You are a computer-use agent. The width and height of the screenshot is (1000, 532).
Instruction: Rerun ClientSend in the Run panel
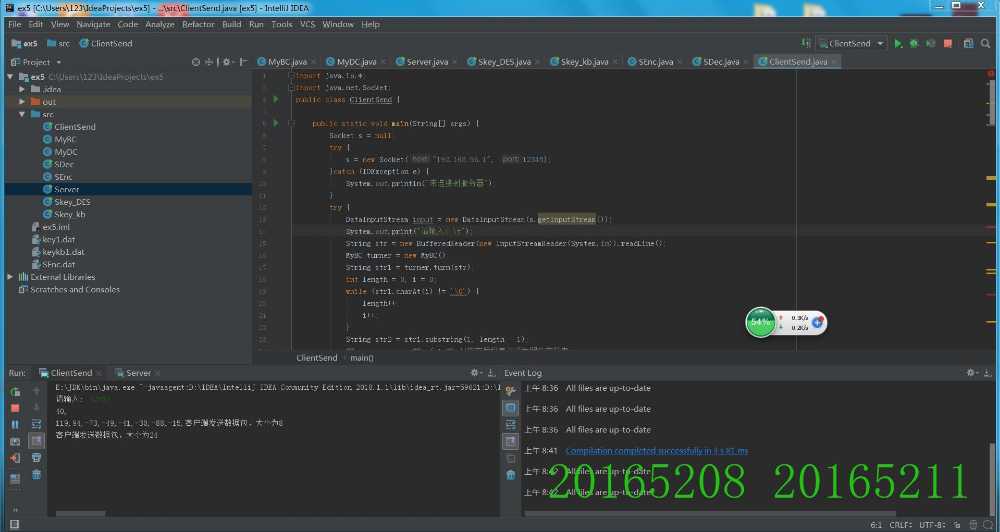15,392
